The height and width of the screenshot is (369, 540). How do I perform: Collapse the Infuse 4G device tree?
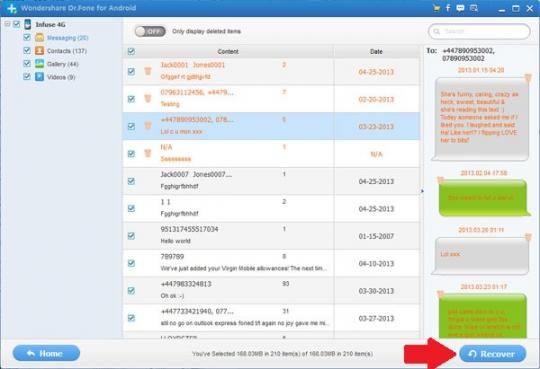tap(7, 24)
